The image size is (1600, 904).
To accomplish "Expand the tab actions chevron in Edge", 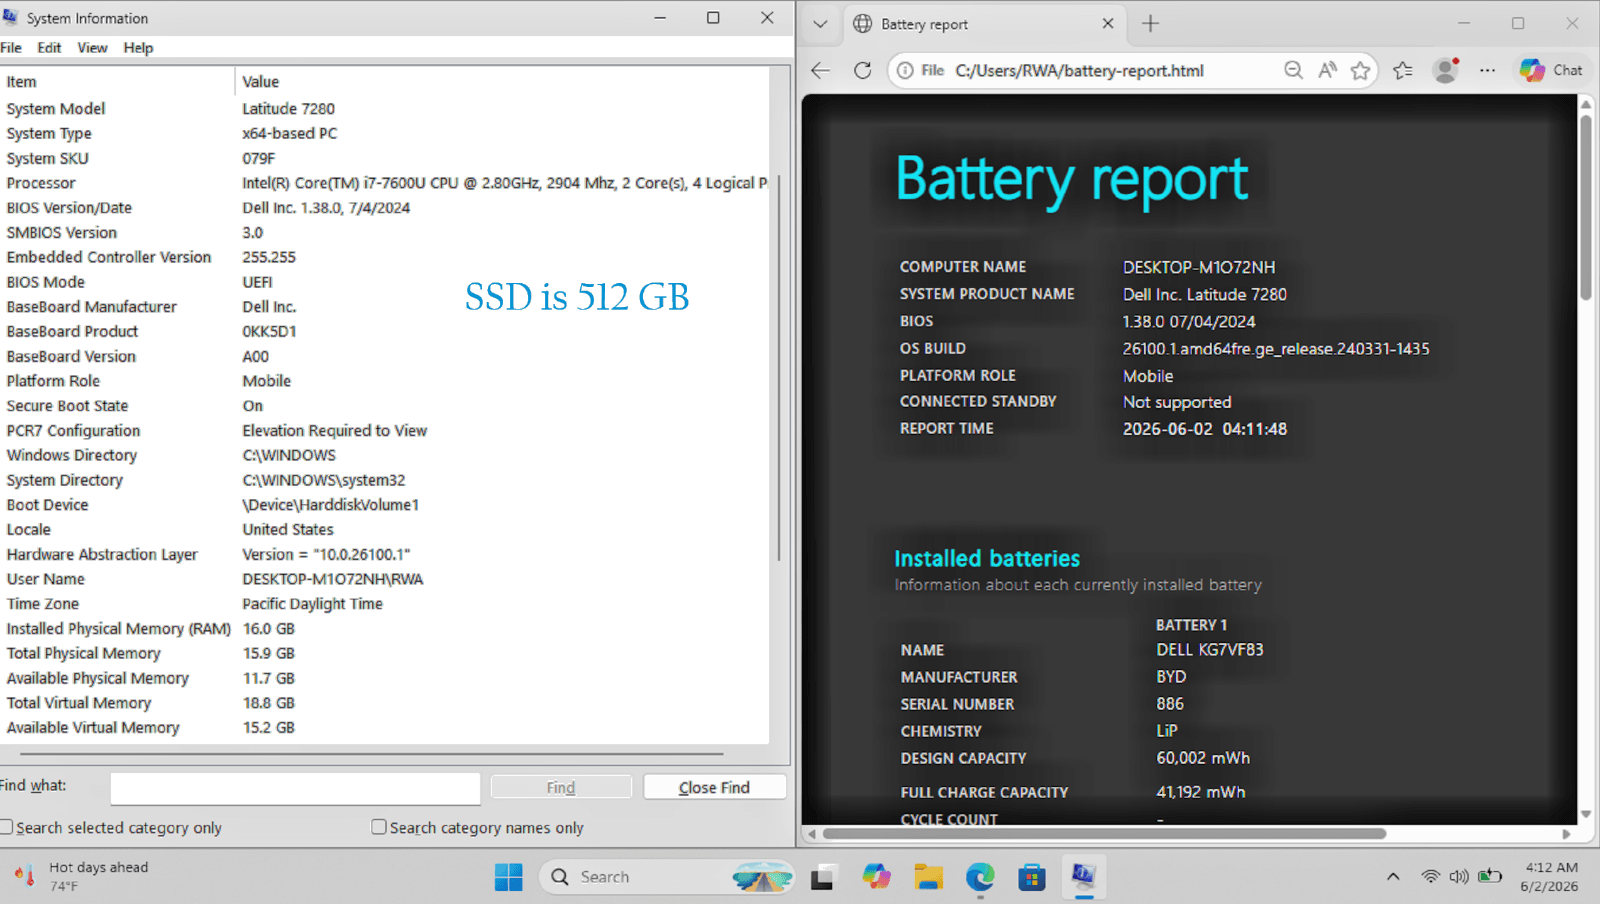I will pos(820,24).
